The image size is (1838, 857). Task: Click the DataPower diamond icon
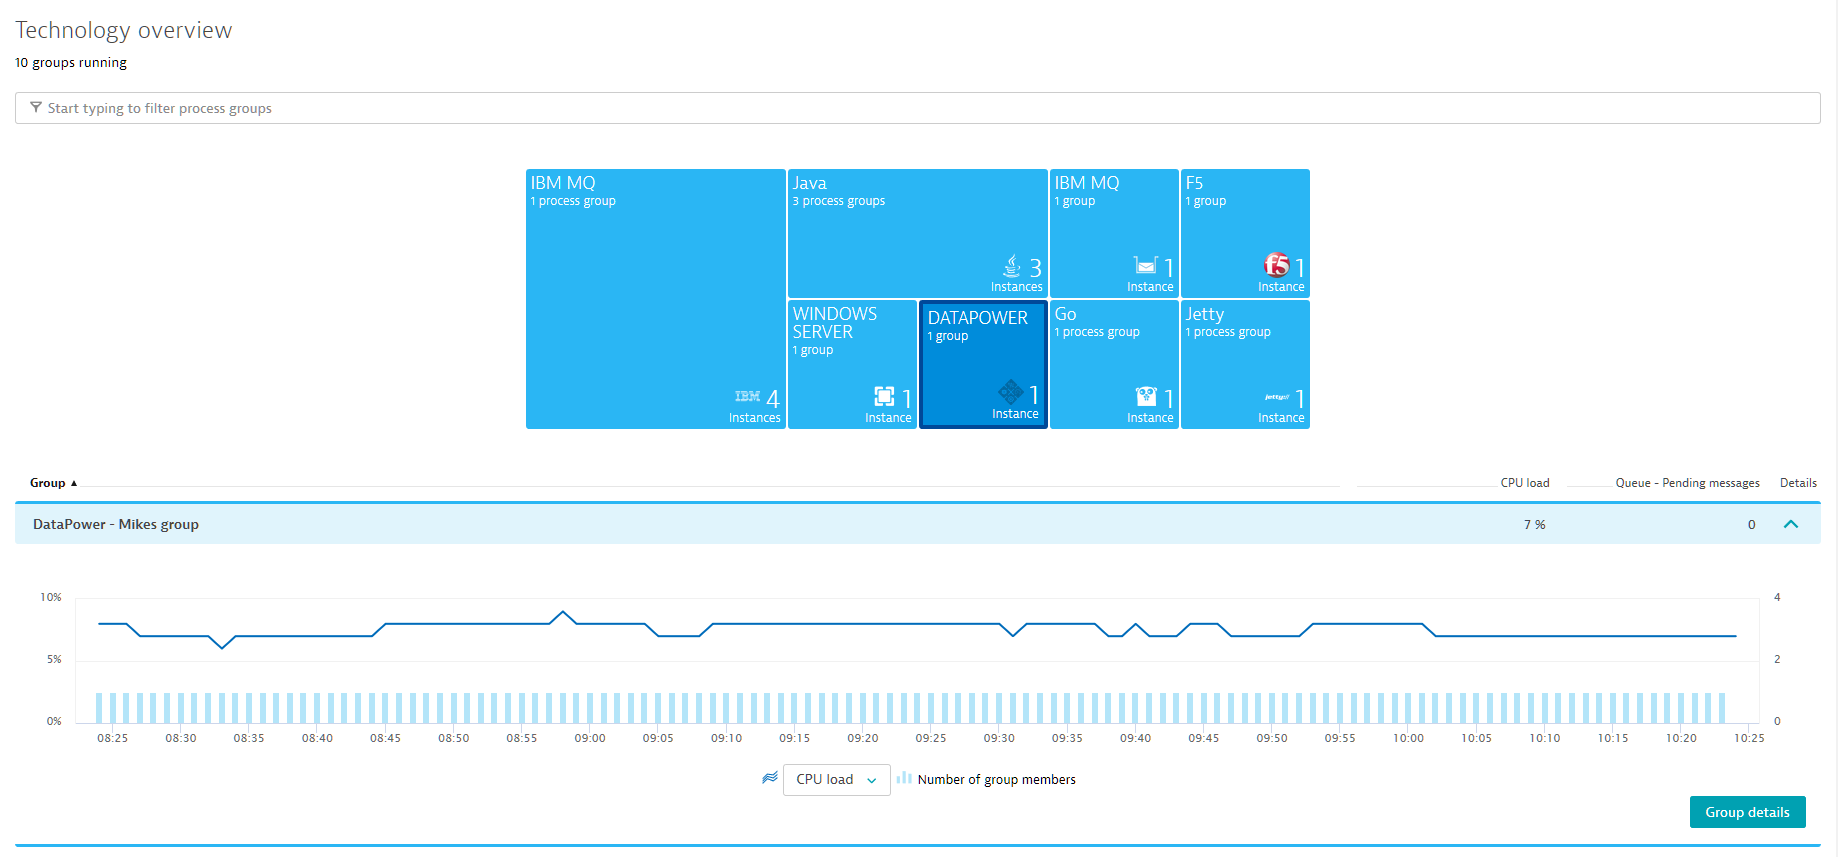point(1010,392)
